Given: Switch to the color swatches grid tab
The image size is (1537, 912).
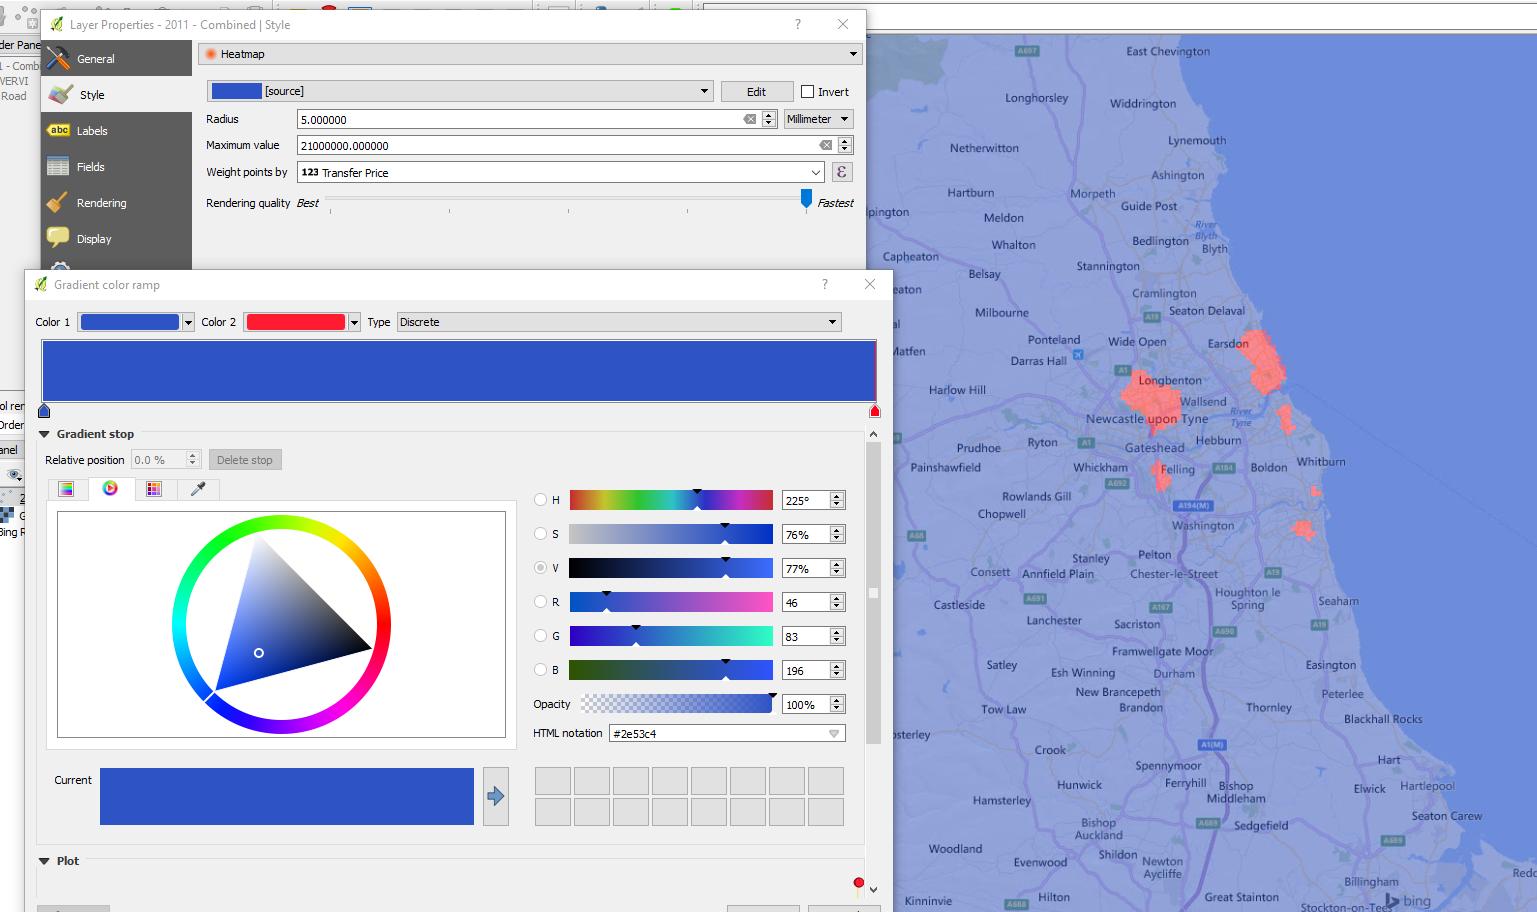Looking at the screenshot, I should click(x=154, y=489).
